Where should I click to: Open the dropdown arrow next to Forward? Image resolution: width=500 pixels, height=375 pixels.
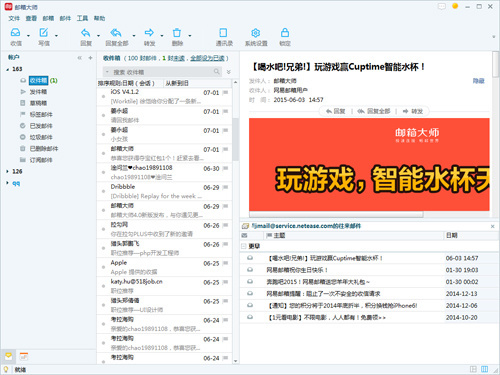point(162,35)
